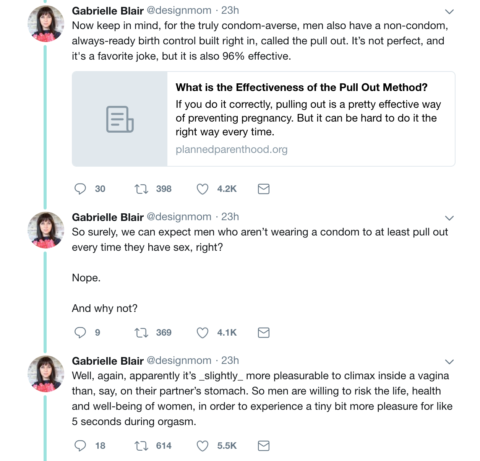This screenshot has width=480, height=461.
Task: Open the article placeholder thumbnail in link card
Action: pyautogui.click(x=120, y=119)
